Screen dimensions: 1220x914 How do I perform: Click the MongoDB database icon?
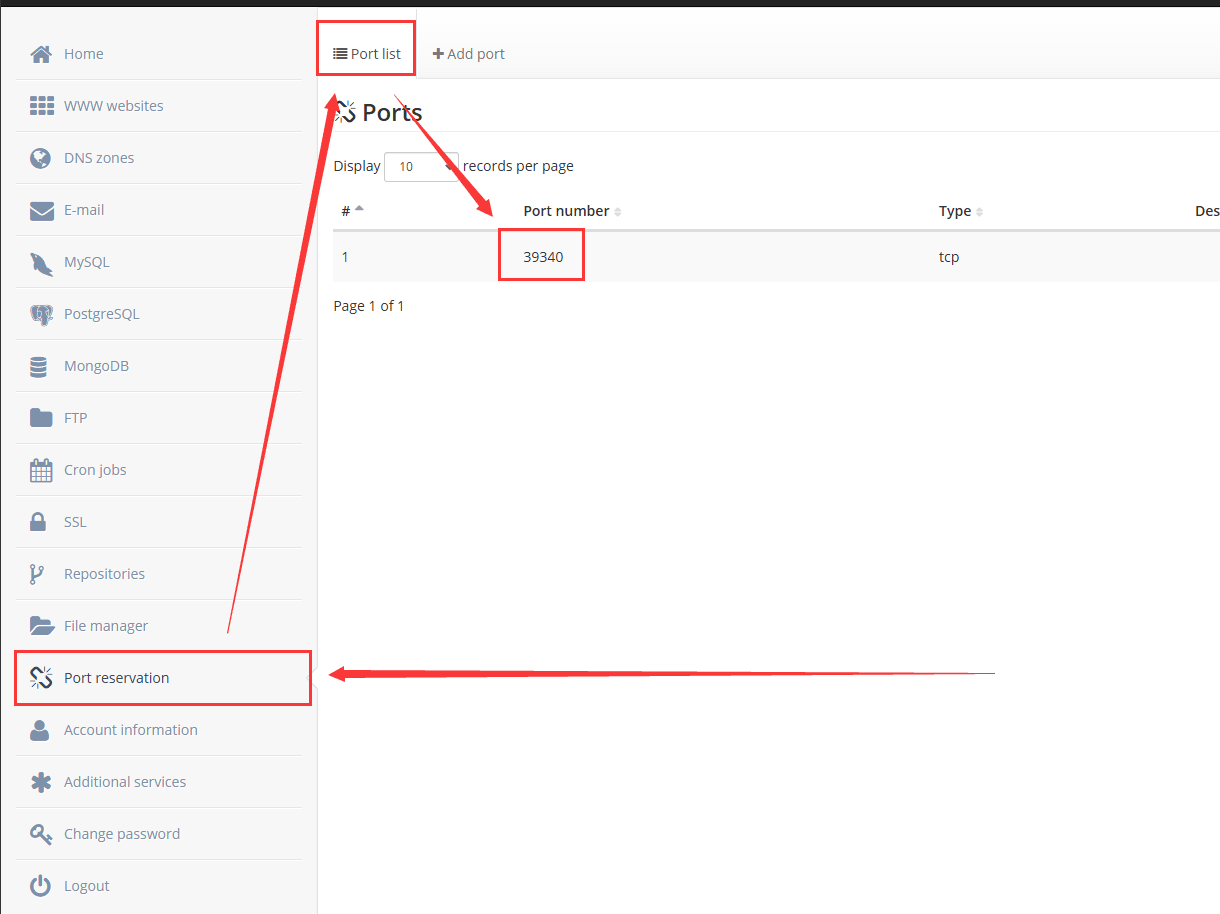click(x=39, y=367)
